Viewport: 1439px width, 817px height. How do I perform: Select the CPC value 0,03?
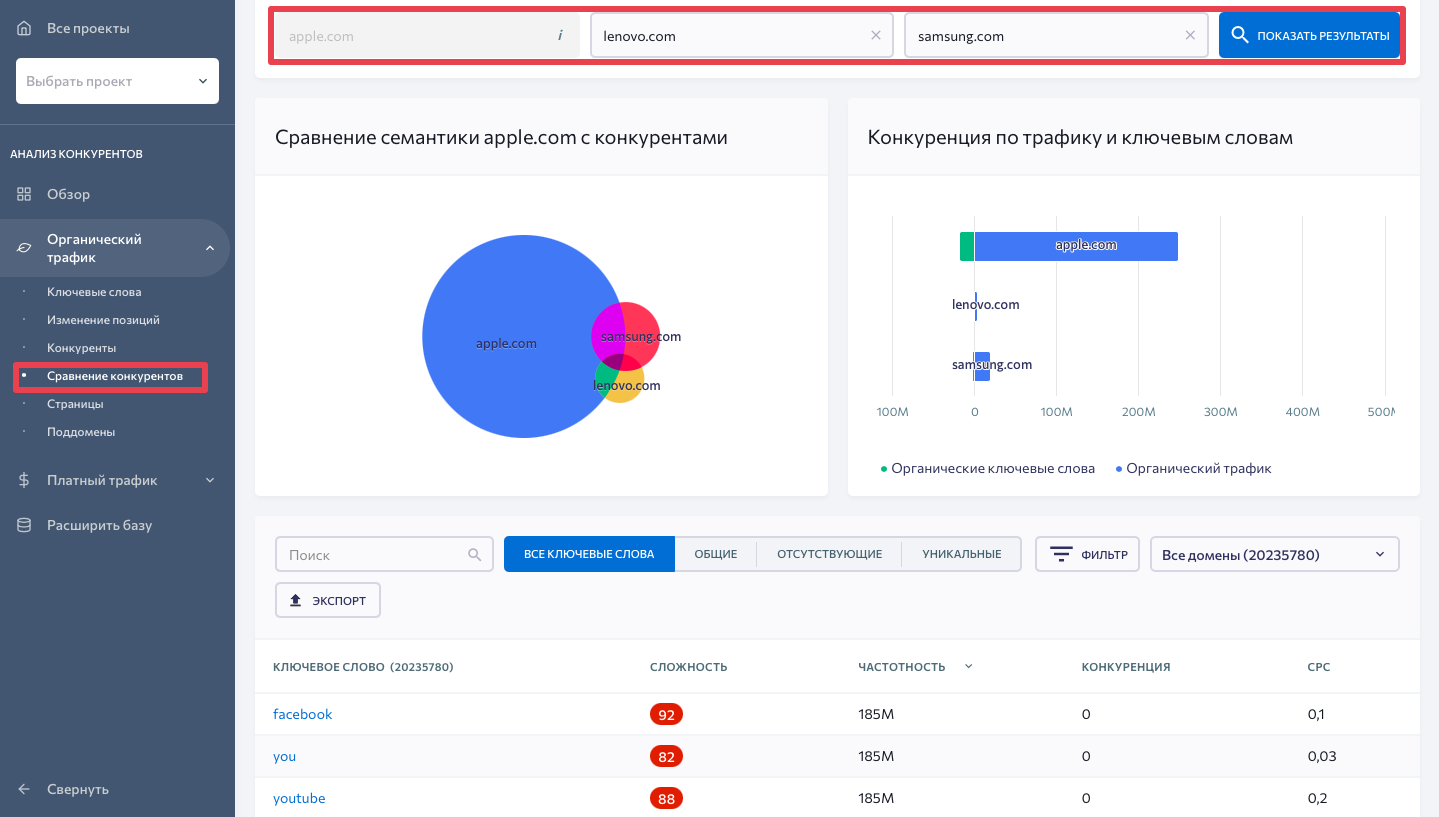pos(1322,756)
